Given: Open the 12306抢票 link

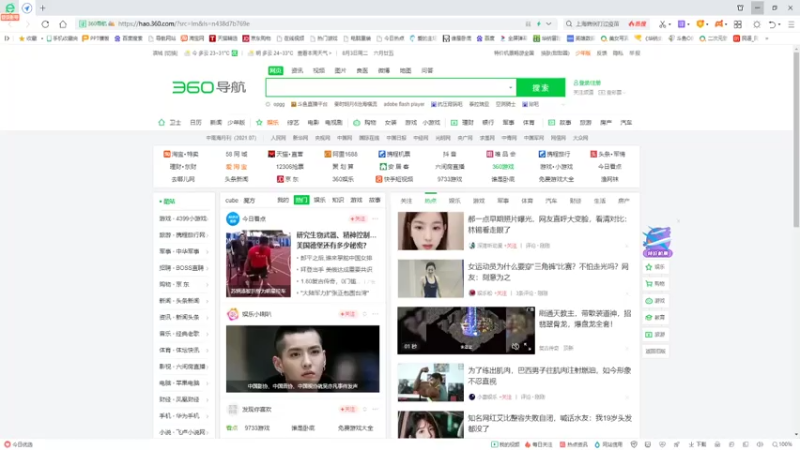Looking at the screenshot, I should pos(290,167).
